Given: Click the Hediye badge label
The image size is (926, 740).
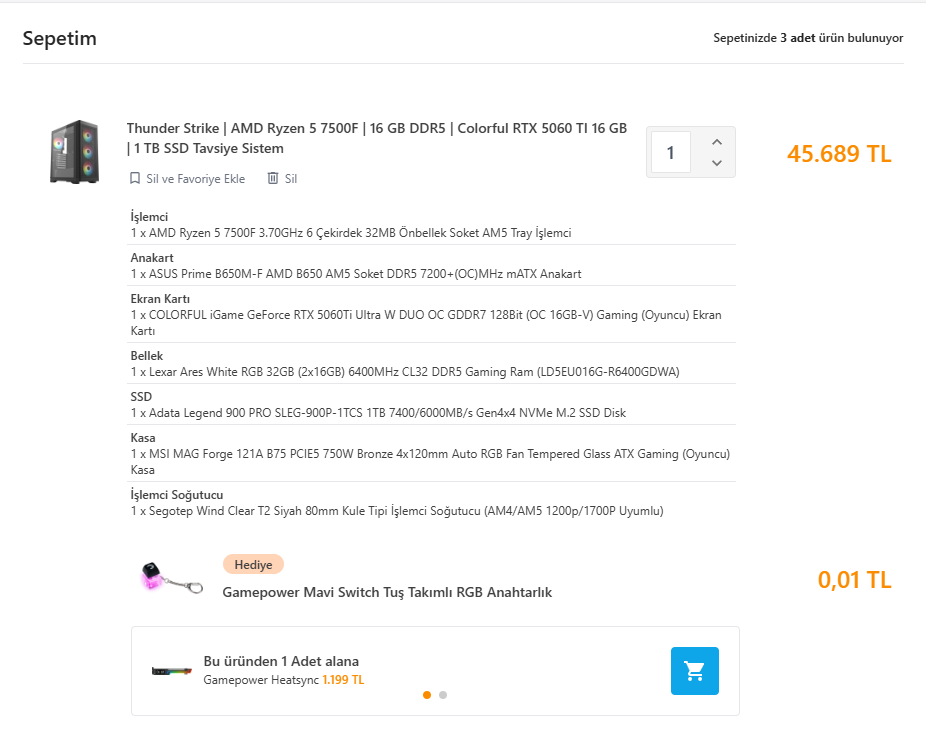Looking at the screenshot, I should click(x=253, y=565).
